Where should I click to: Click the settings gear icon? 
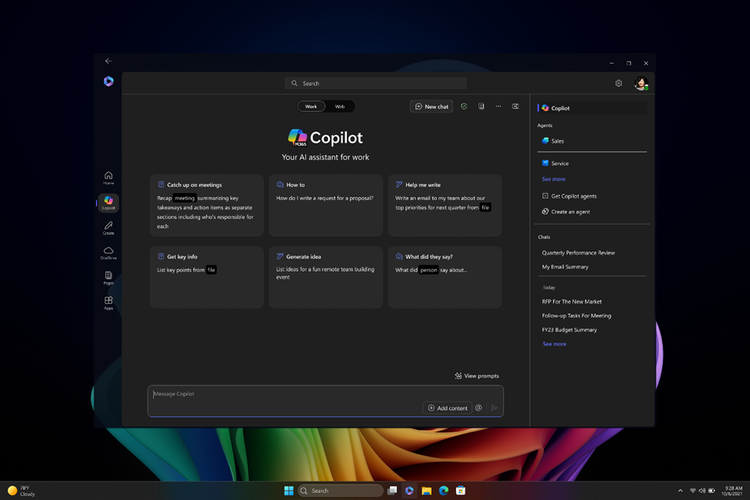pyautogui.click(x=619, y=84)
